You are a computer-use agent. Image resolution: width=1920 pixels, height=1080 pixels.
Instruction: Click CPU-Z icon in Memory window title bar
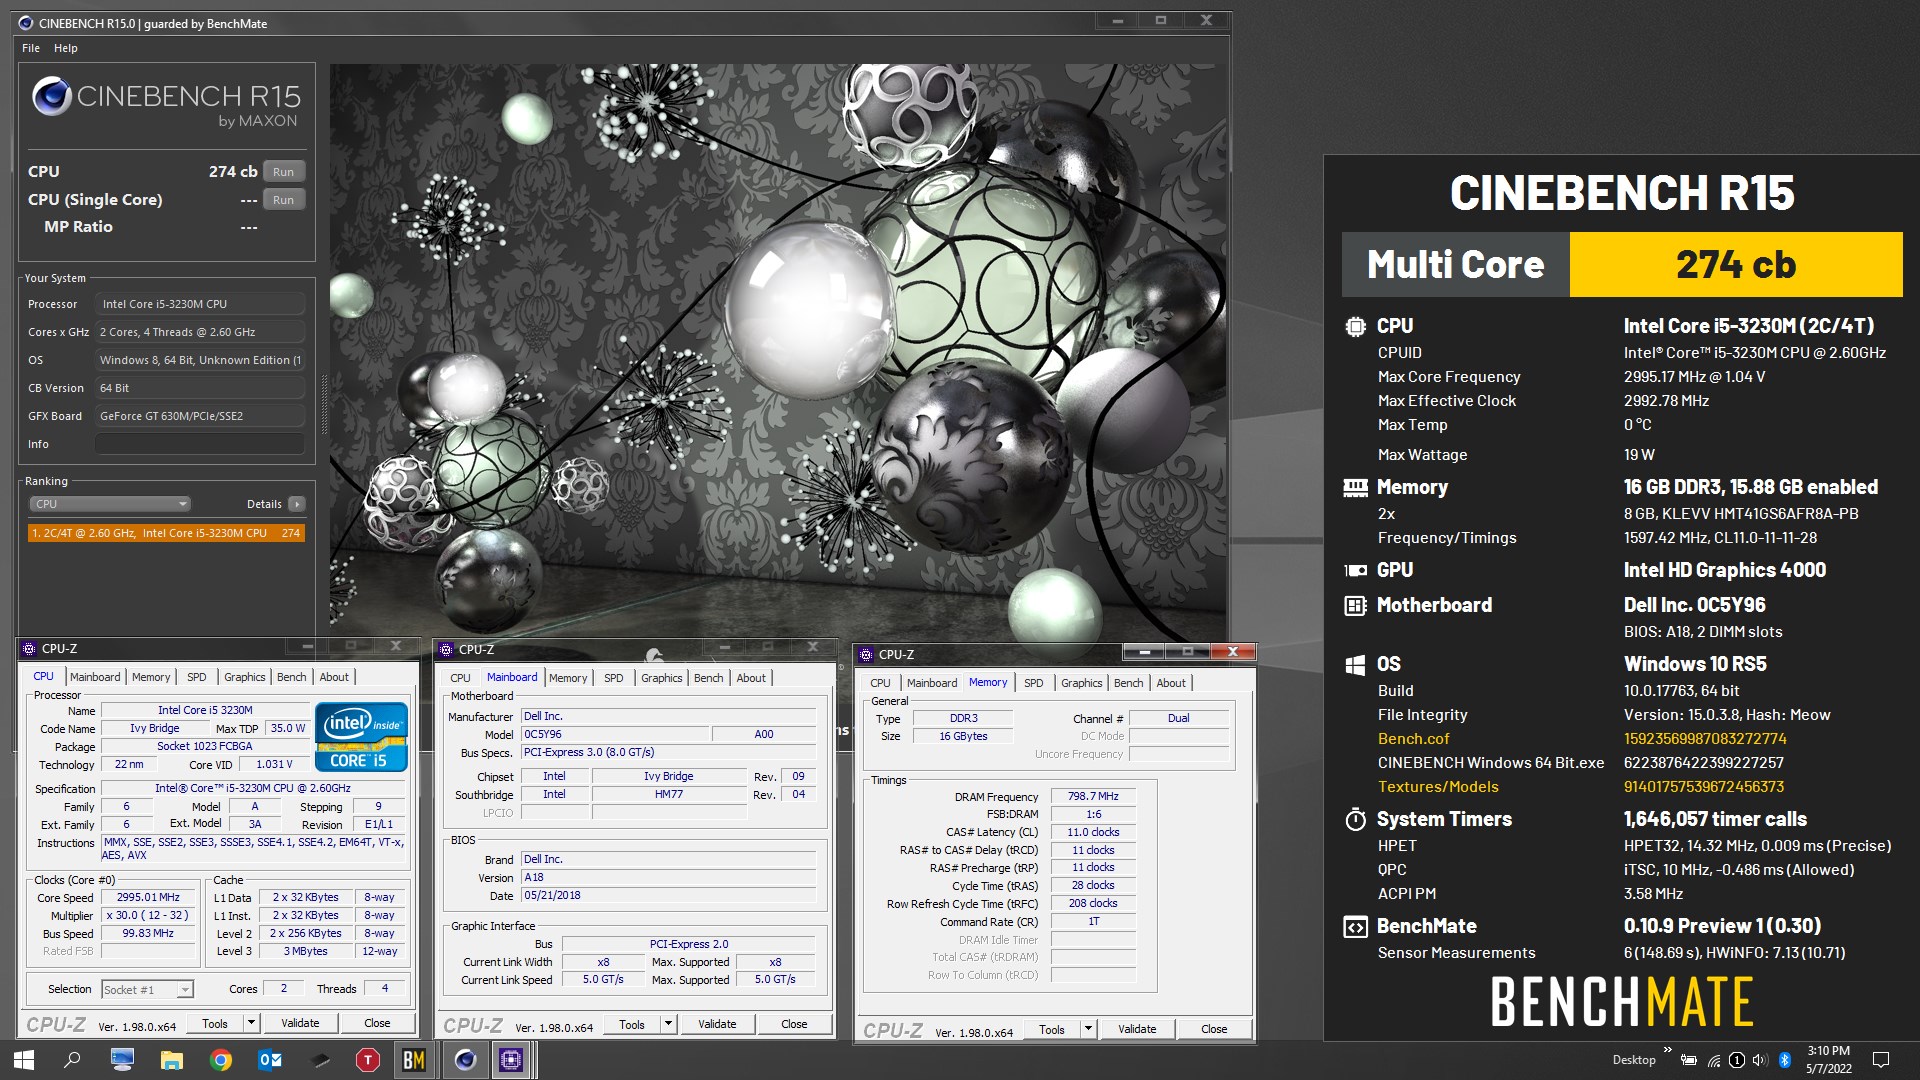click(867, 654)
